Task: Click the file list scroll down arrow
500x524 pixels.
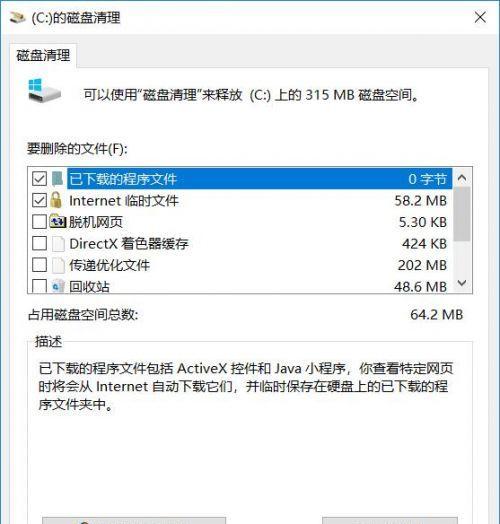Action: [462, 283]
